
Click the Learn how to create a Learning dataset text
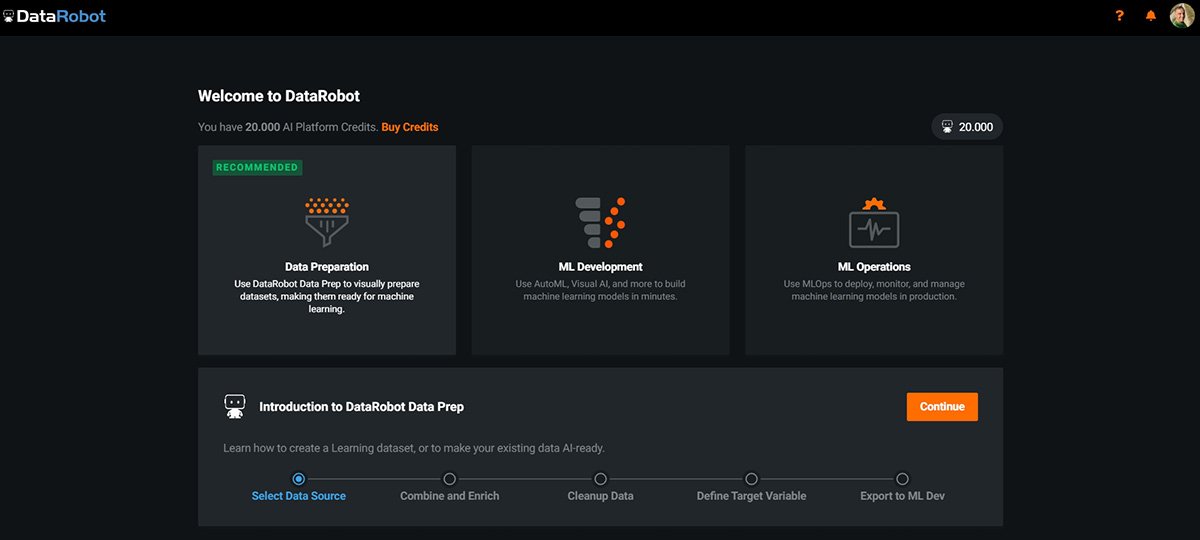tap(414, 448)
